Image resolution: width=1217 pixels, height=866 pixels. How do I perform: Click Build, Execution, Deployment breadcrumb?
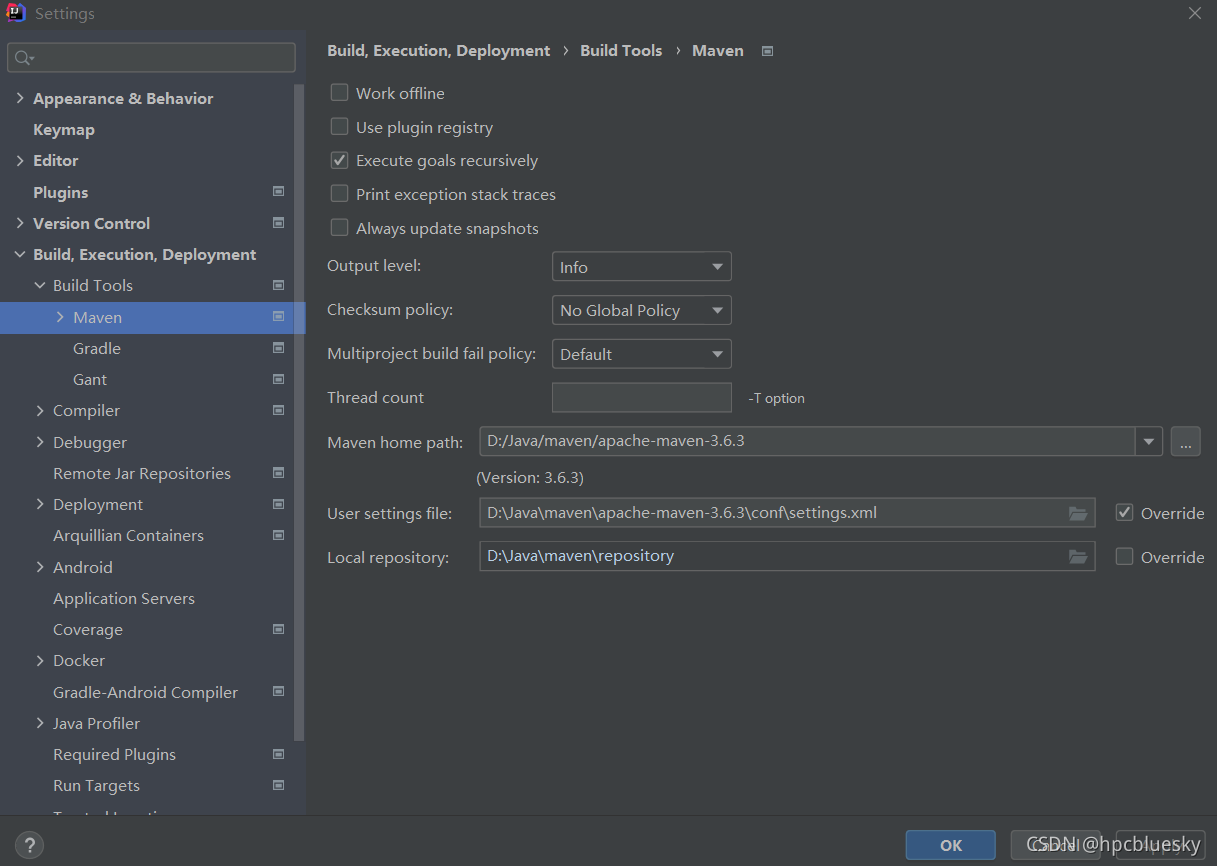point(439,50)
